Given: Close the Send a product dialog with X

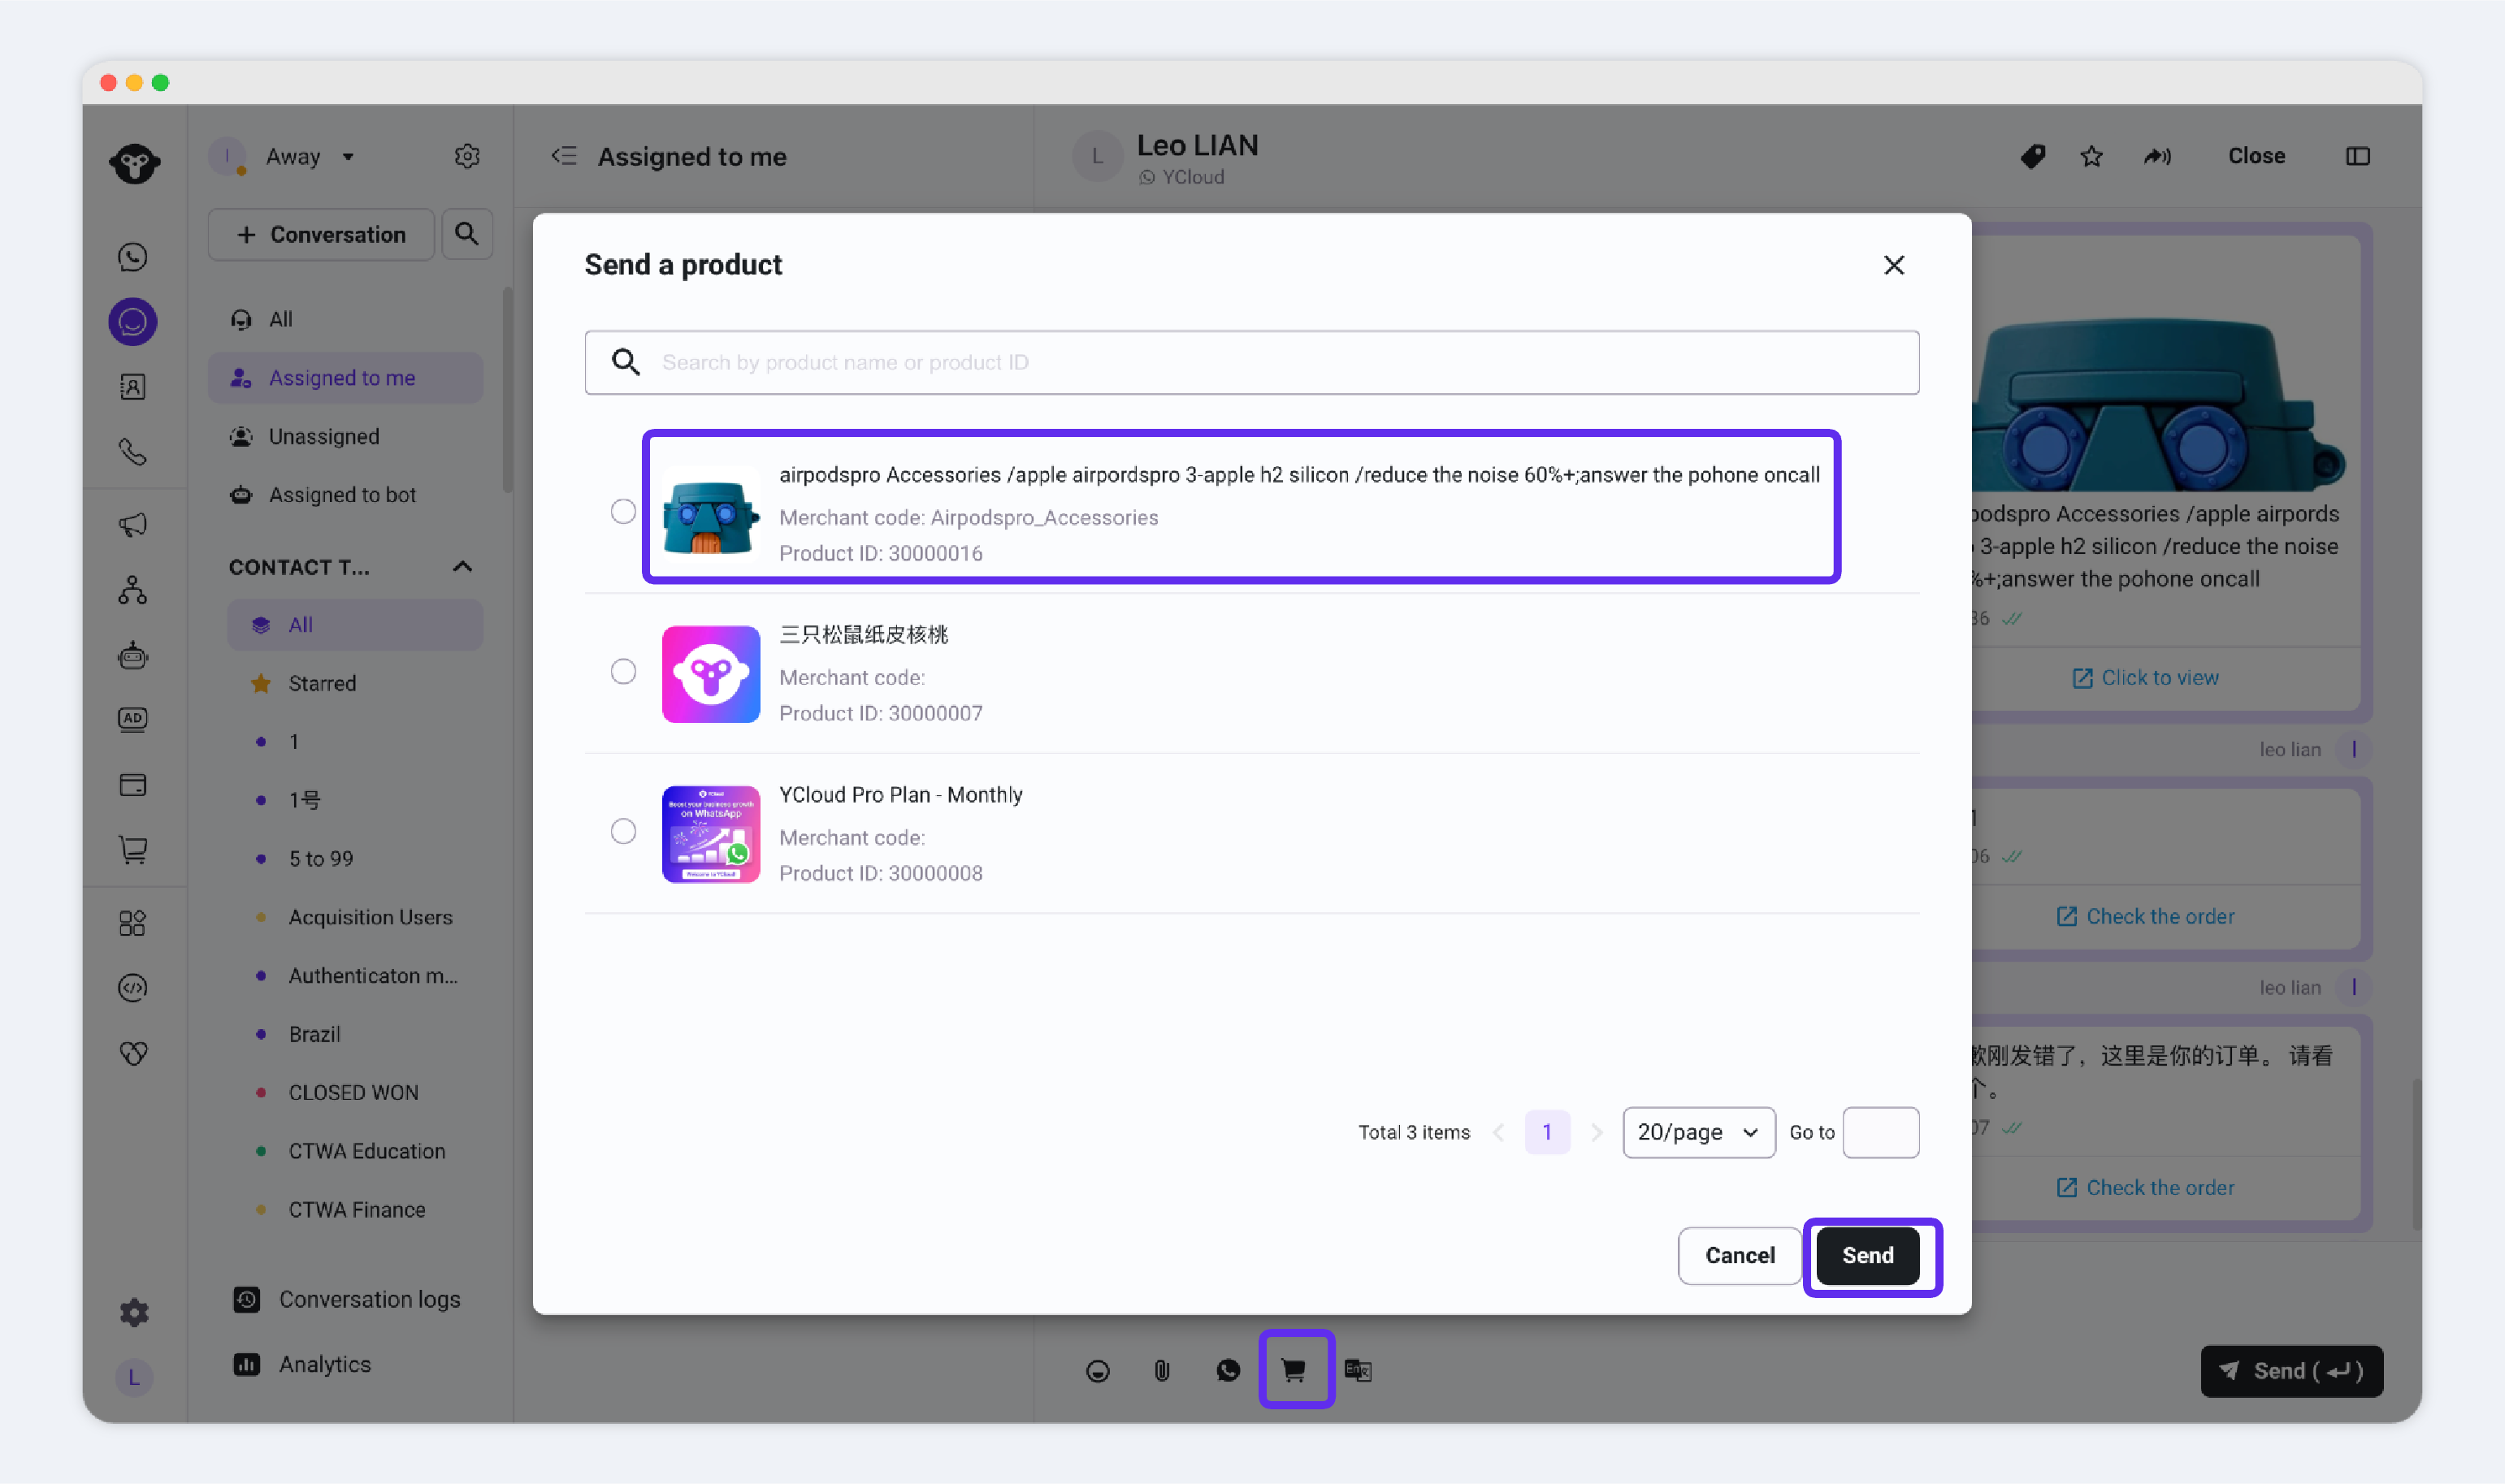Looking at the screenshot, I should tap(1893, 265).
